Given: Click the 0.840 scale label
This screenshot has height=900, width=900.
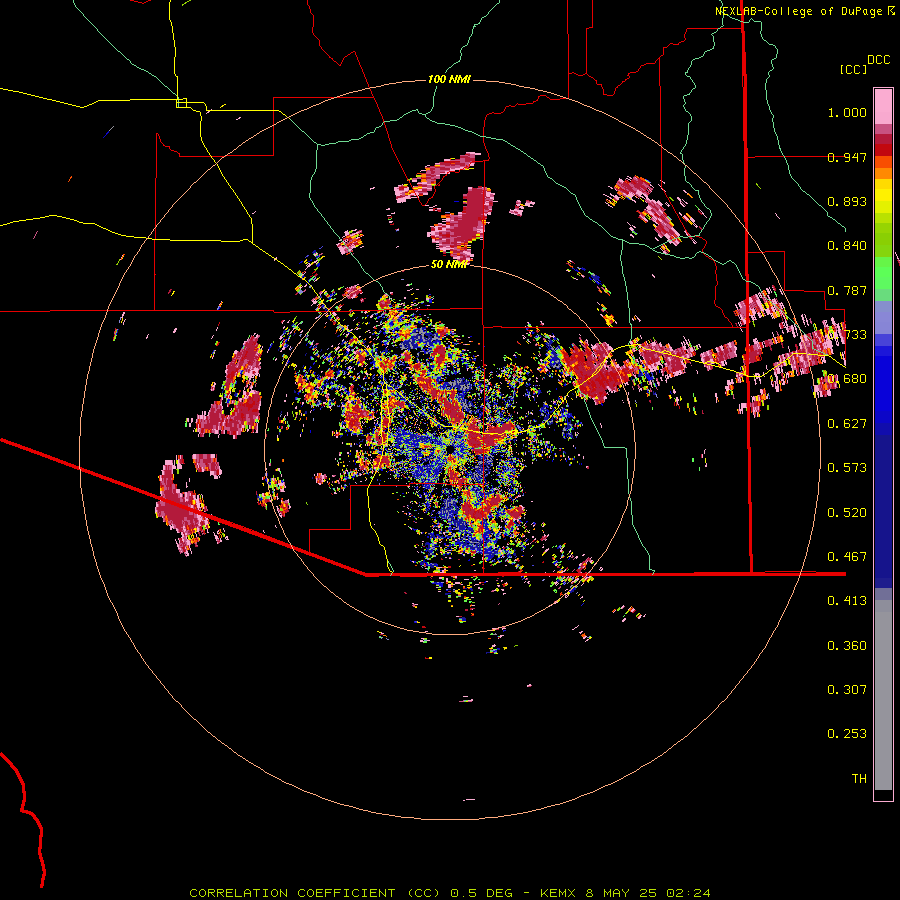Looking at the screenshot, I should pyautogui.click(x=847, y=246).
